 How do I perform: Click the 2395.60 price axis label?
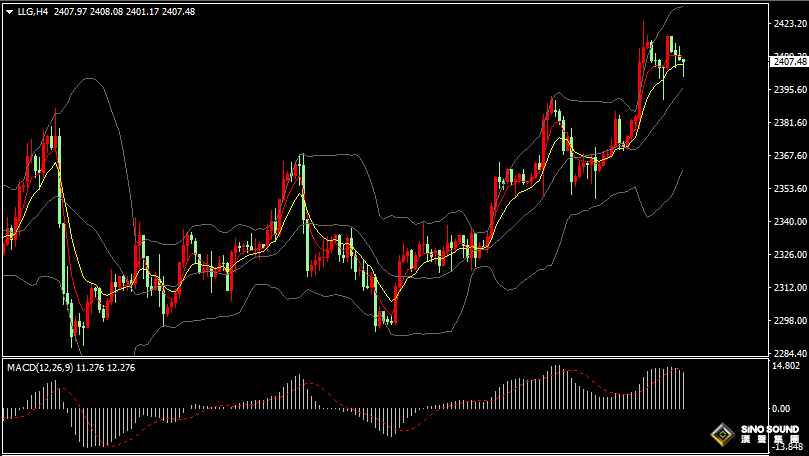click(789, 89)
